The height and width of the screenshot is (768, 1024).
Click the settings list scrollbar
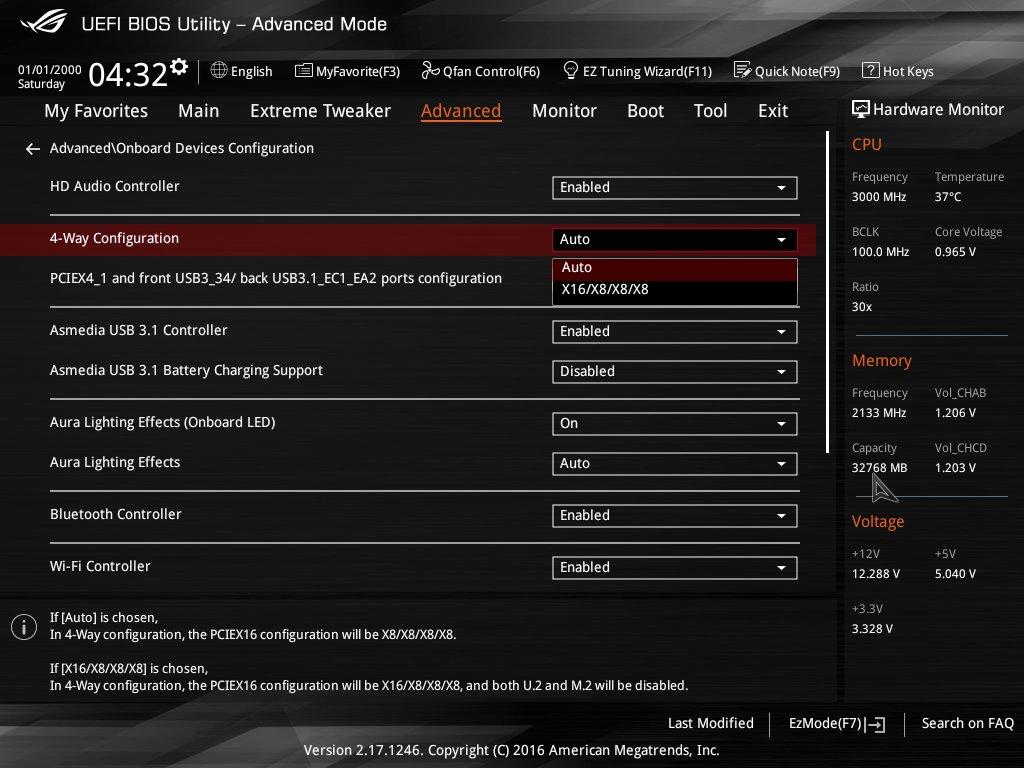(x=827, y=292)
